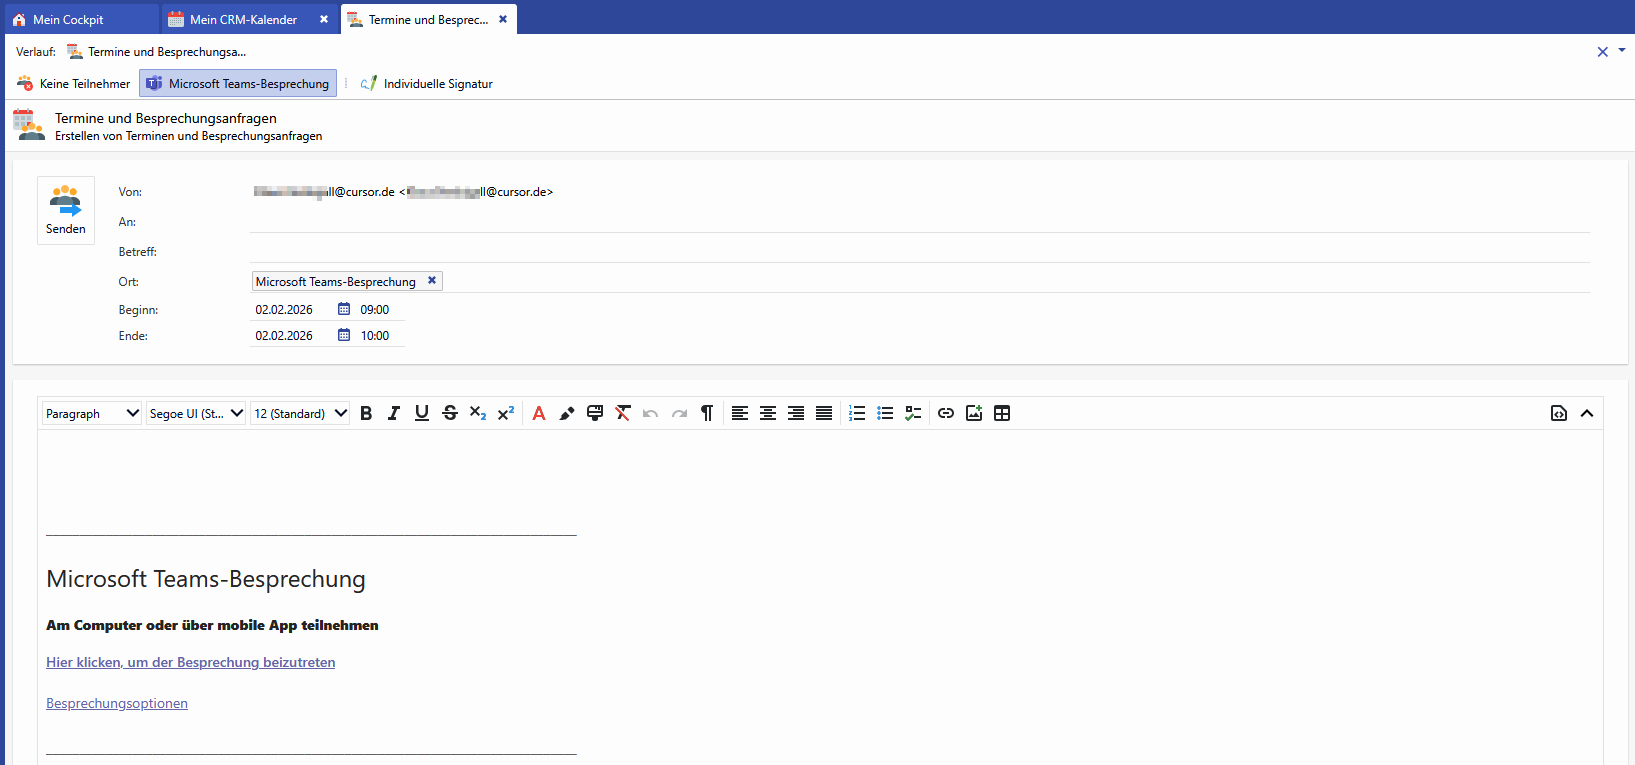Click the format painter icon
The image size is (1635, 765).
point(595,413)
